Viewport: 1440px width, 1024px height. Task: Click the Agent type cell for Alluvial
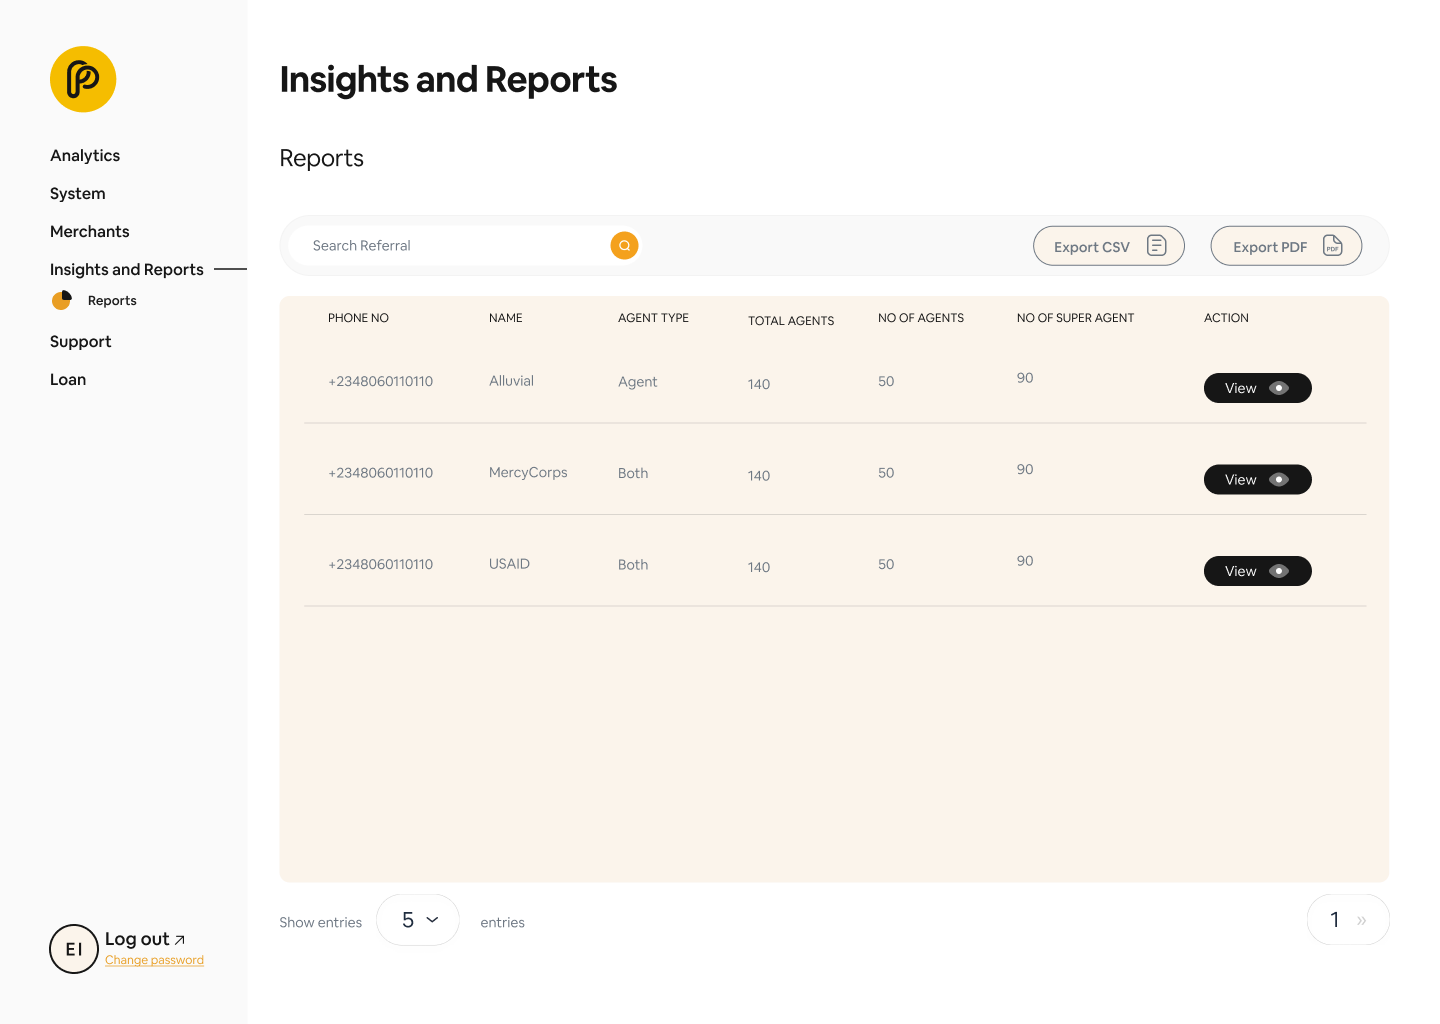637,382
